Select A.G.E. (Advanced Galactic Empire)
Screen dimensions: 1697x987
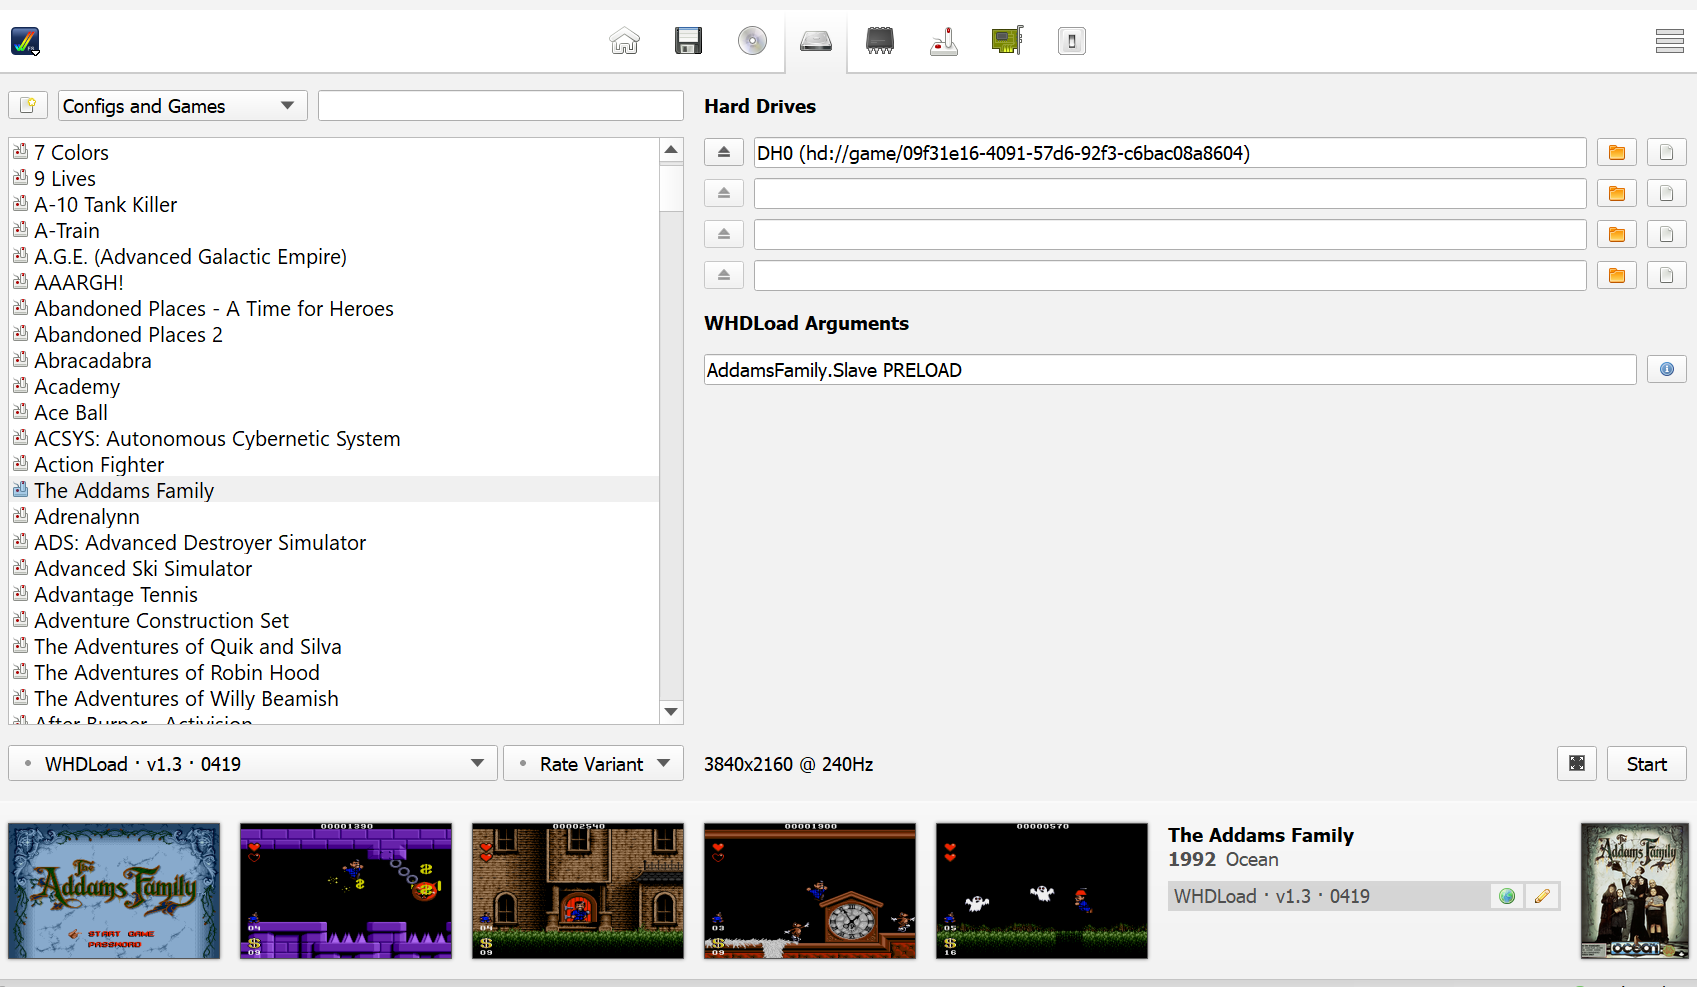(x=334, y=256)
